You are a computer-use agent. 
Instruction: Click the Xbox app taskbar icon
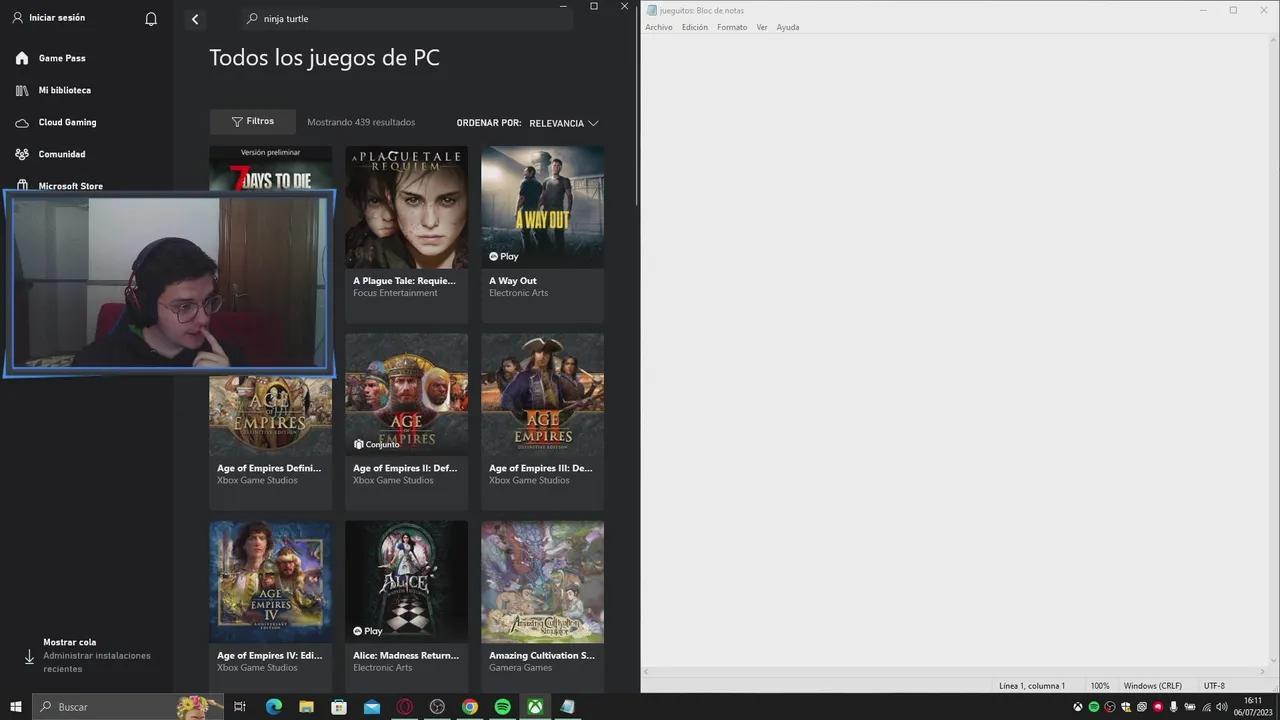point(536,707)
